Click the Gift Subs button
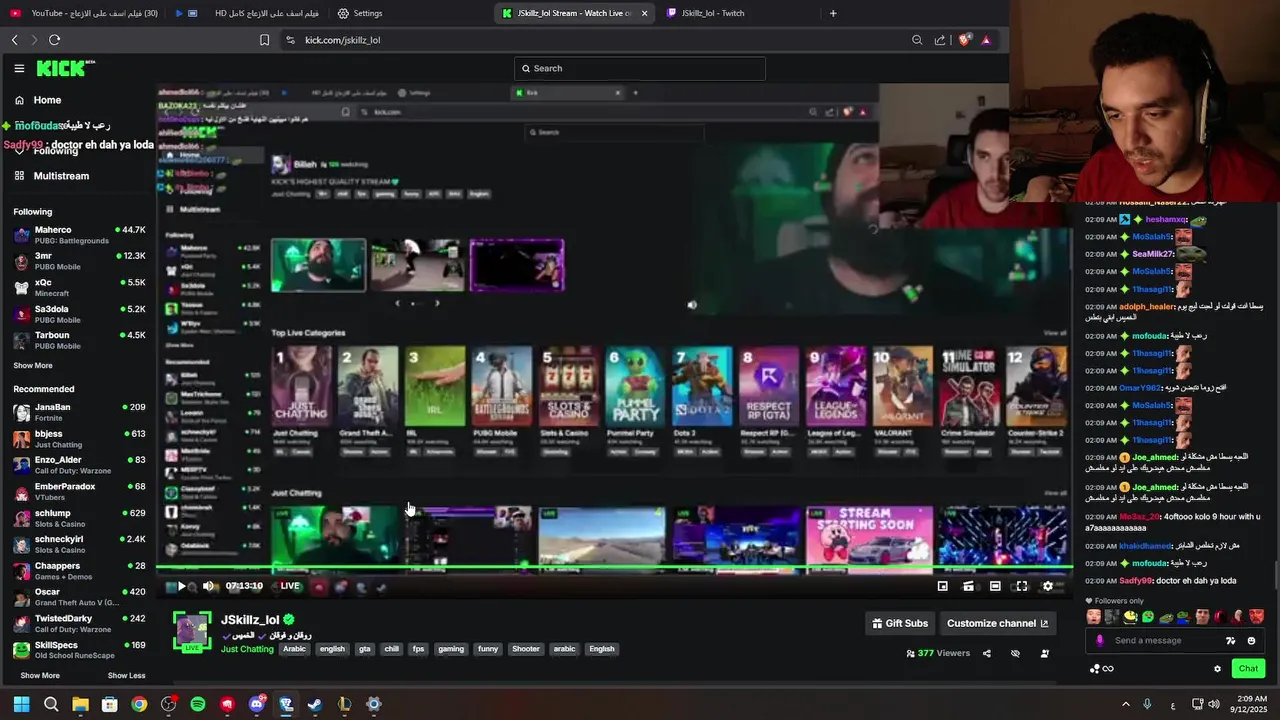The image size is (1280, 720). (900, 623)
